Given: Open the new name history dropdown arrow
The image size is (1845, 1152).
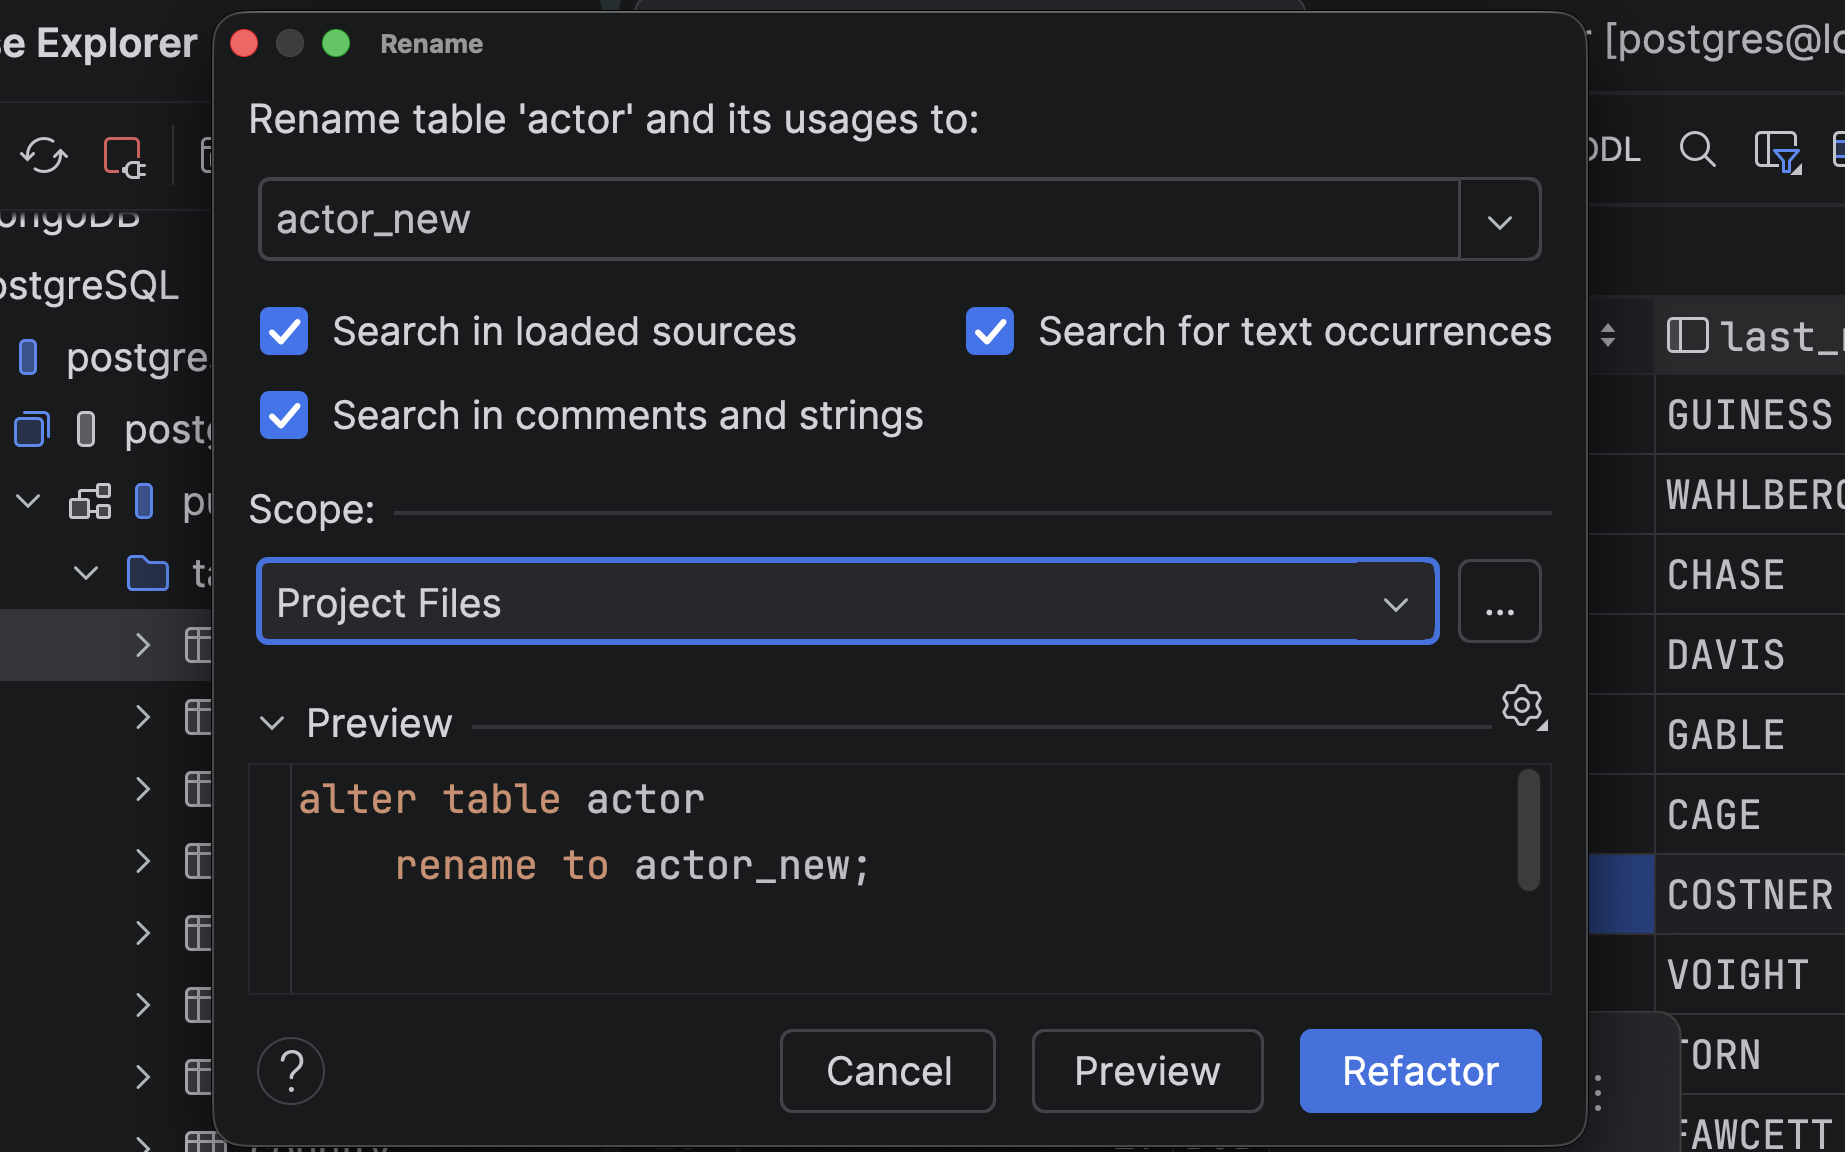Looking at the screenshot, I should point(1499,220).
